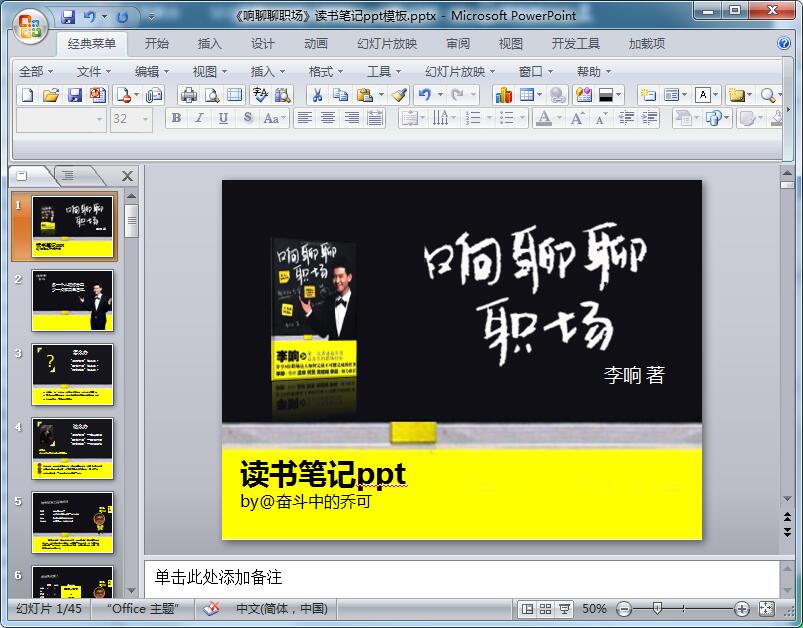Open the 审阅 ribbon tab

457,44
